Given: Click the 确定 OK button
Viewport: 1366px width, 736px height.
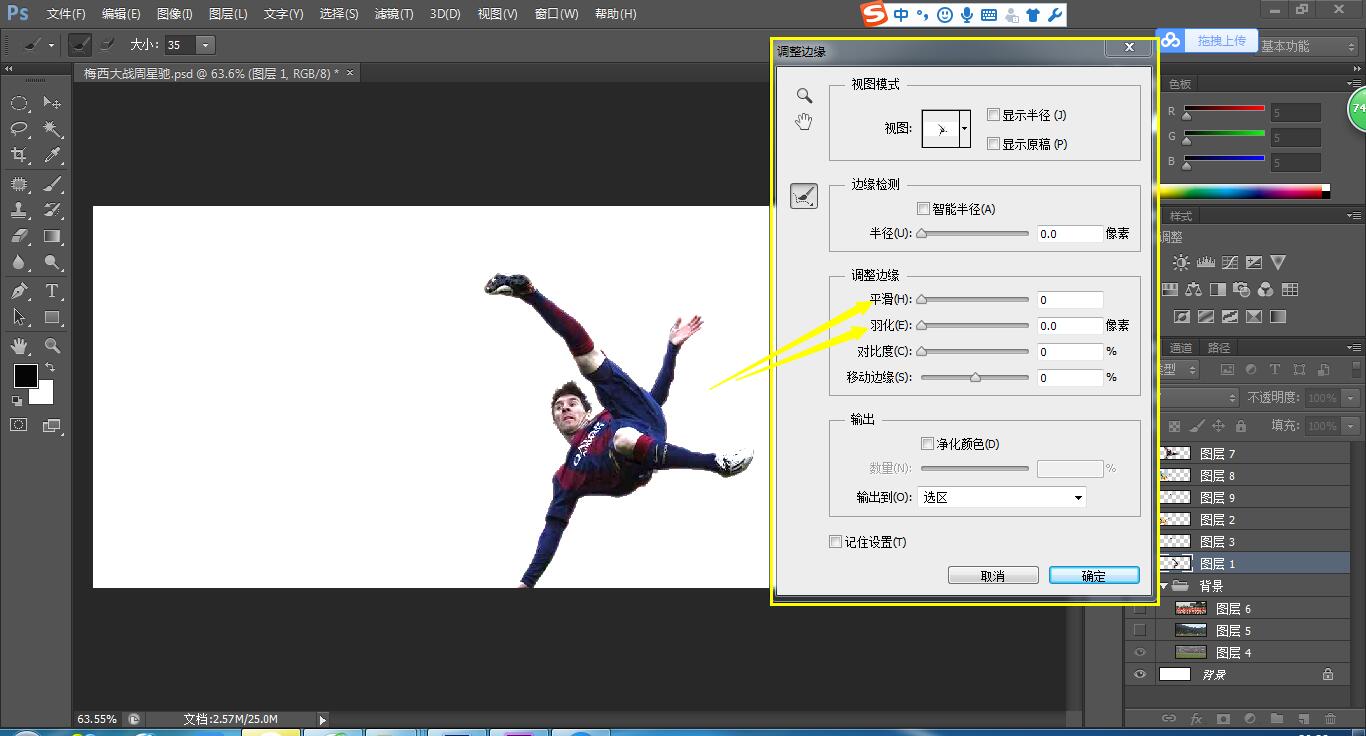Looking at the screenshot, I should click(x=1093, y=574).
